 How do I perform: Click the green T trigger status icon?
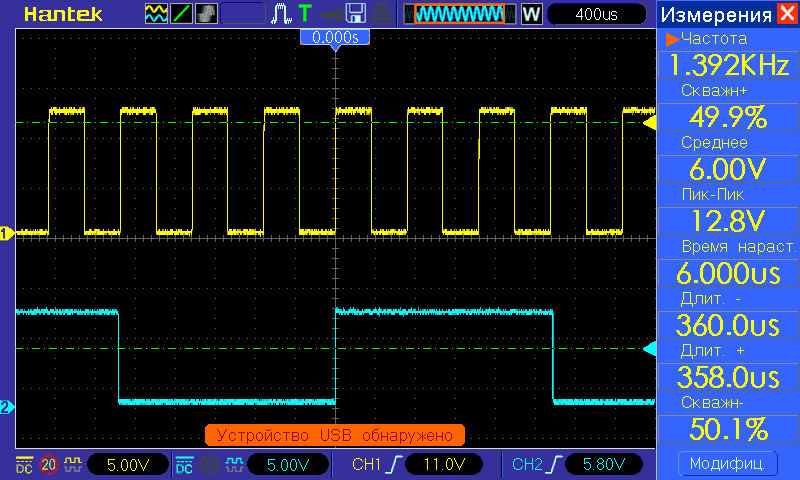pos(304,14)
